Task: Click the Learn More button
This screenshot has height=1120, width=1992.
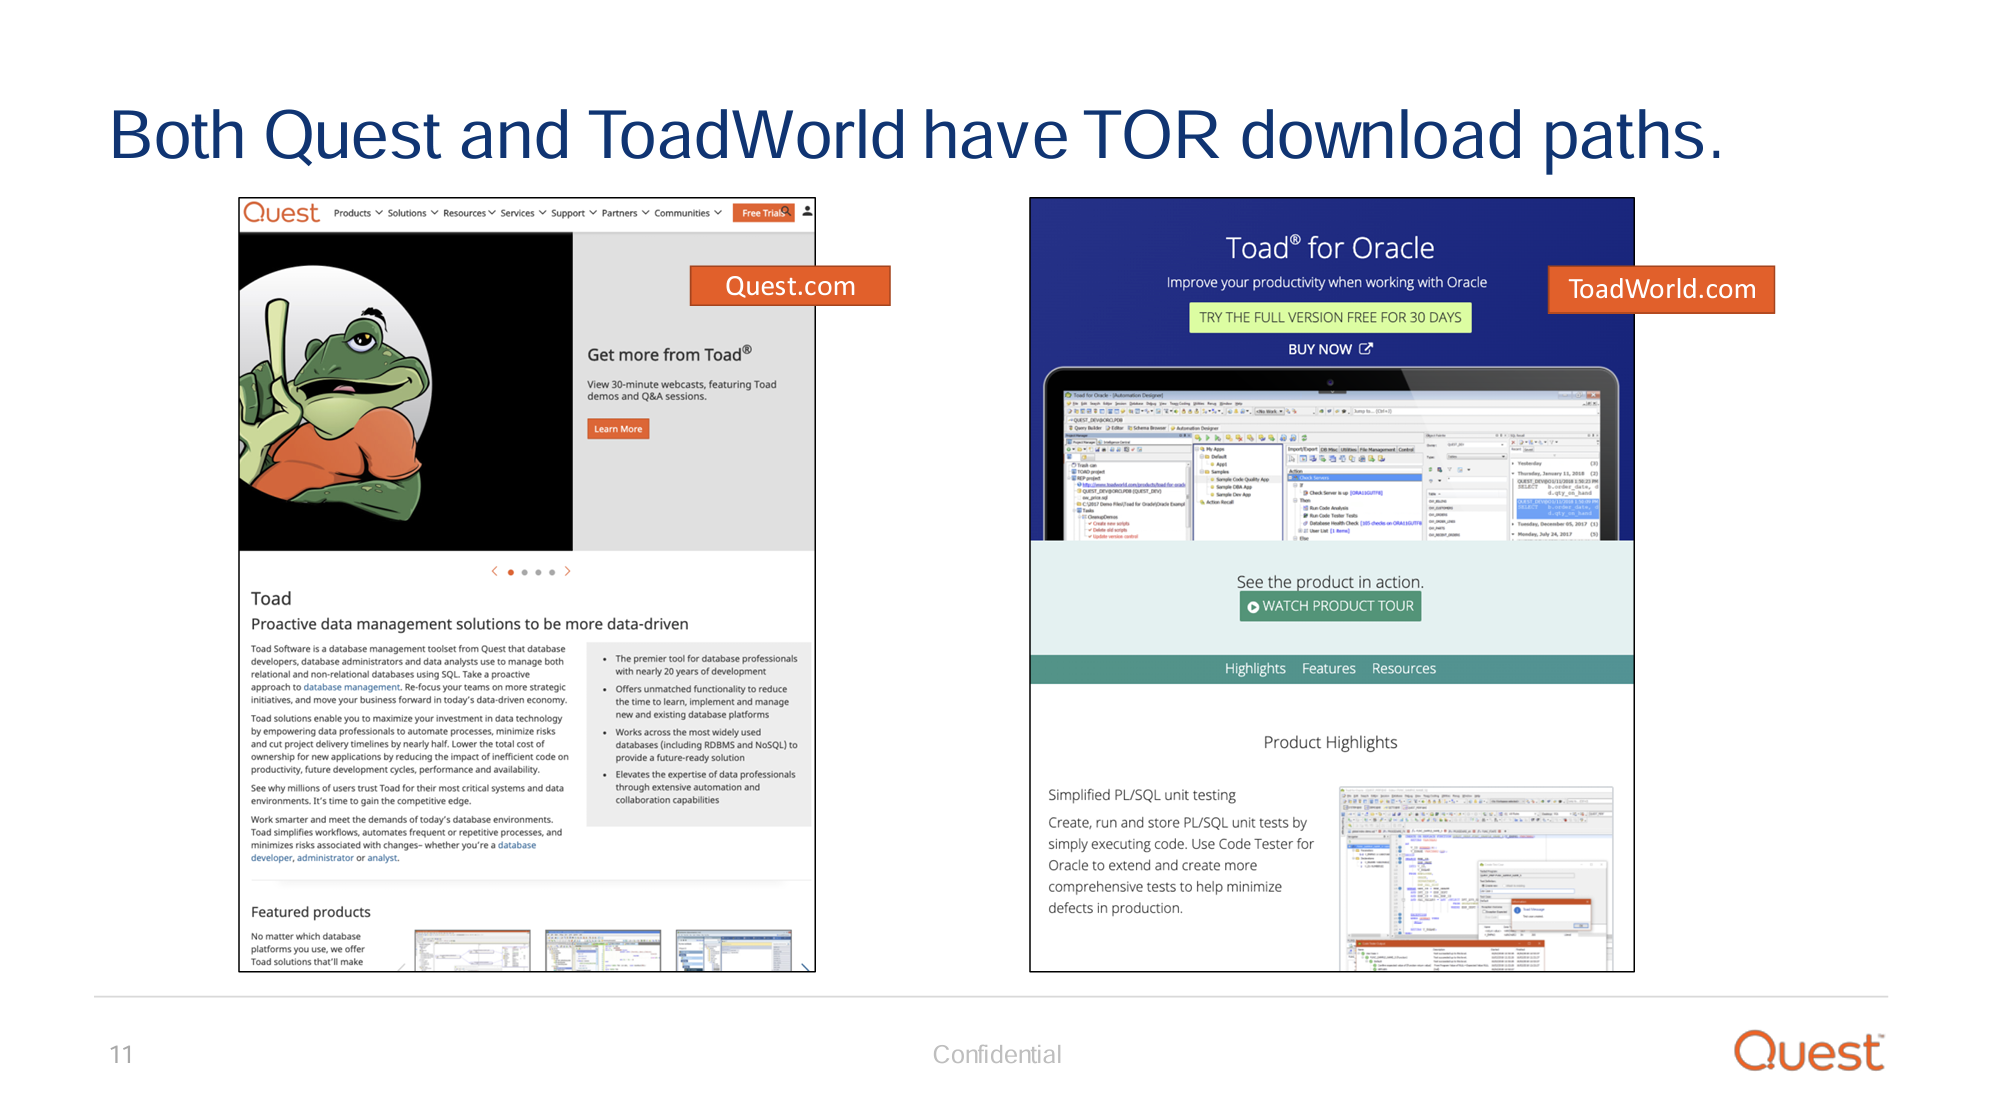Action: (618, 429)
